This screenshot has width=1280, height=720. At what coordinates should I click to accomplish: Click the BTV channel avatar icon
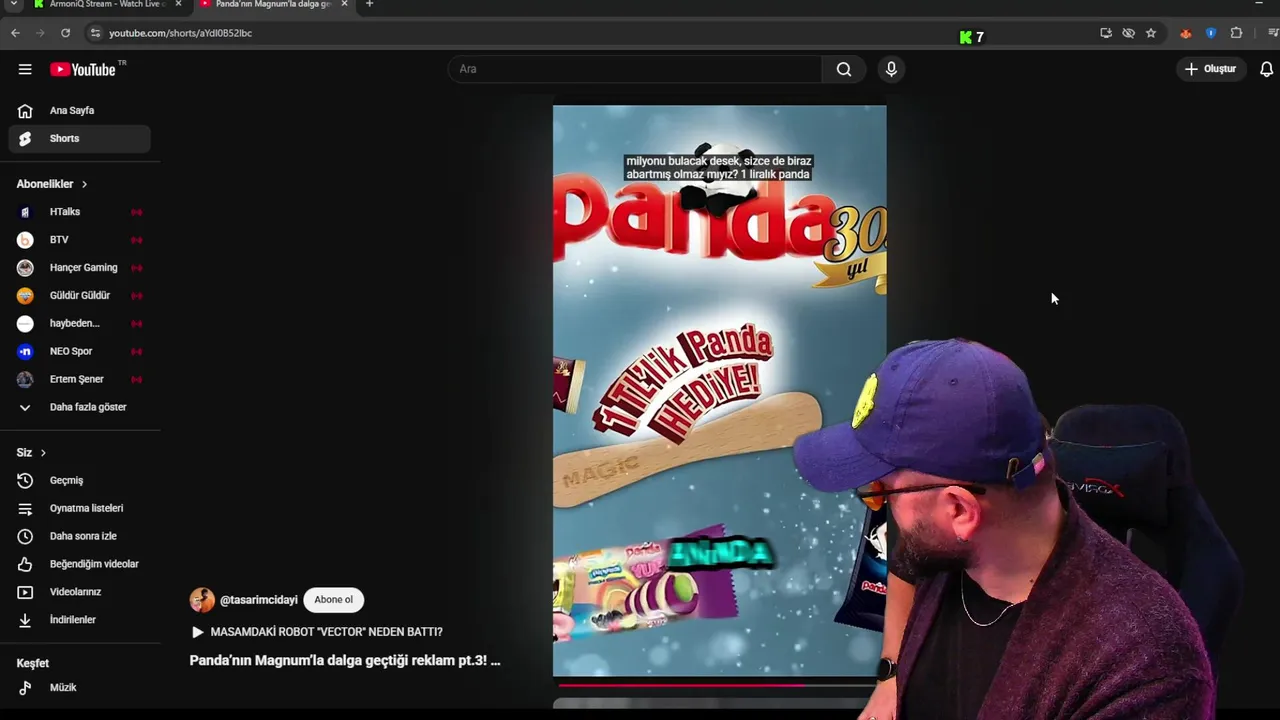25,240
